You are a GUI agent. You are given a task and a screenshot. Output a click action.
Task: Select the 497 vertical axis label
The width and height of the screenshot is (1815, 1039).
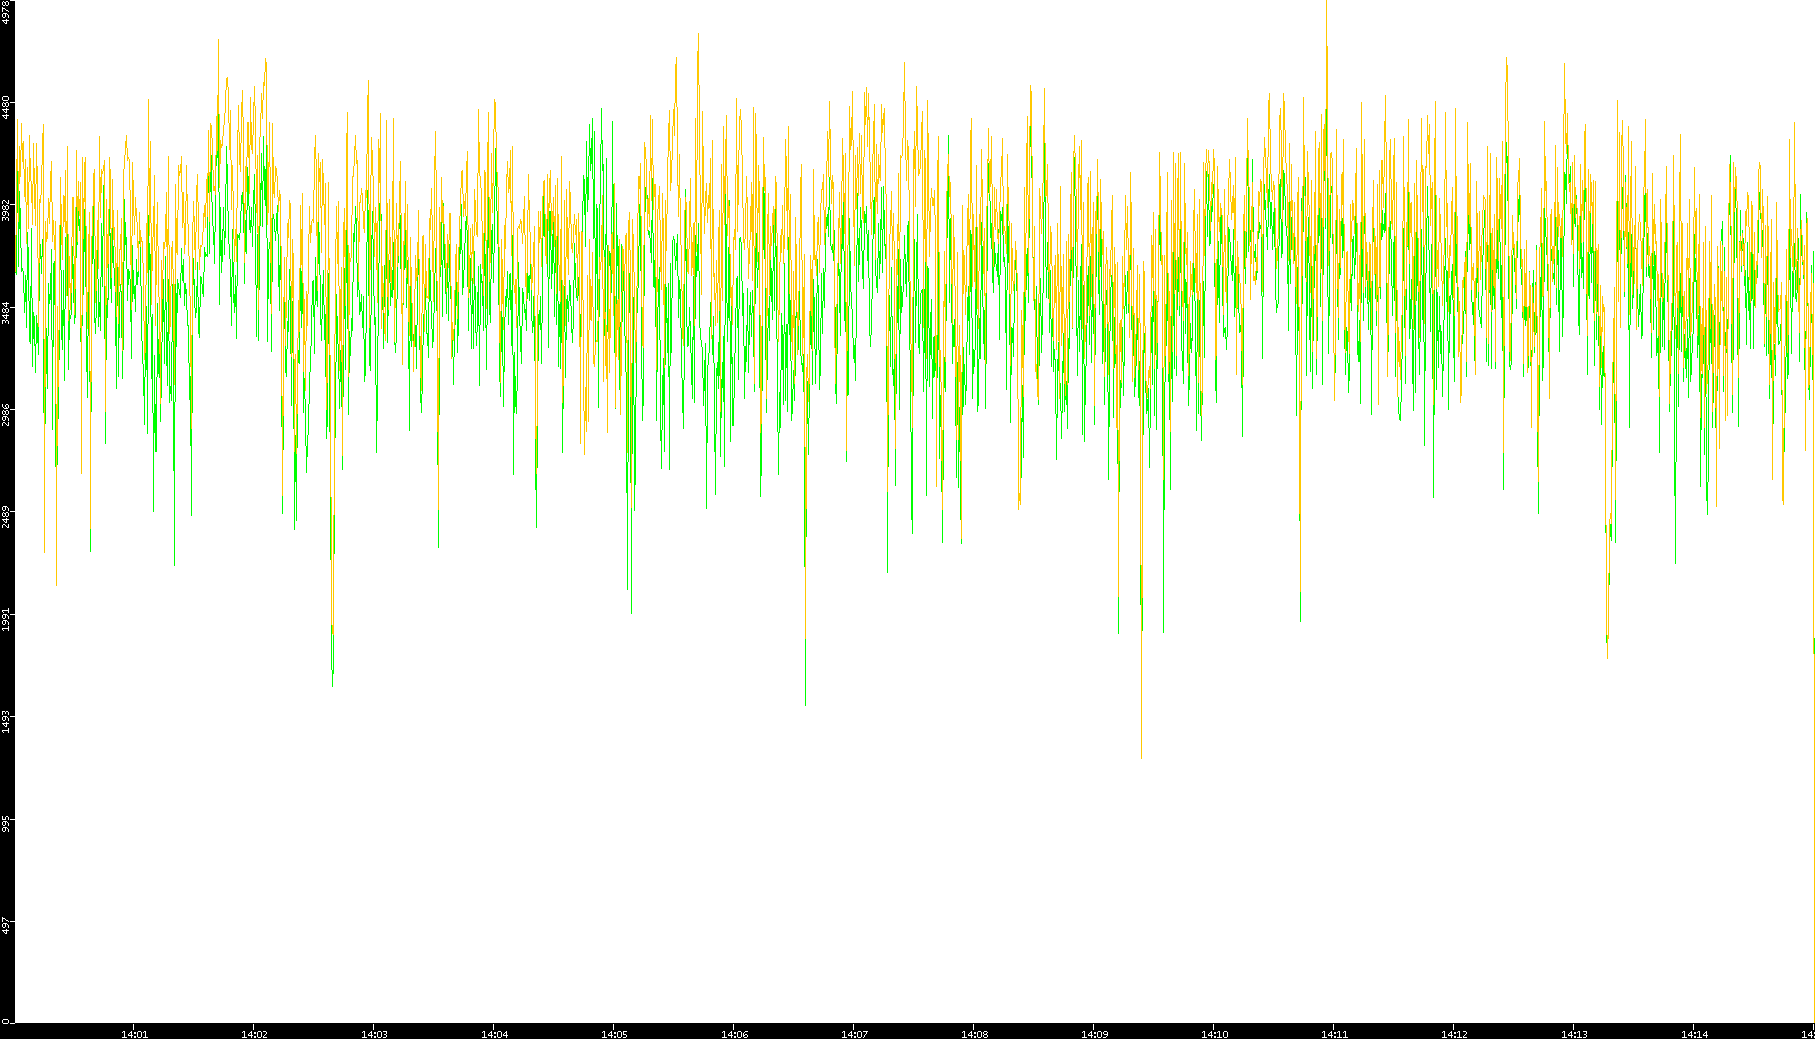click(x=6, y=924)
